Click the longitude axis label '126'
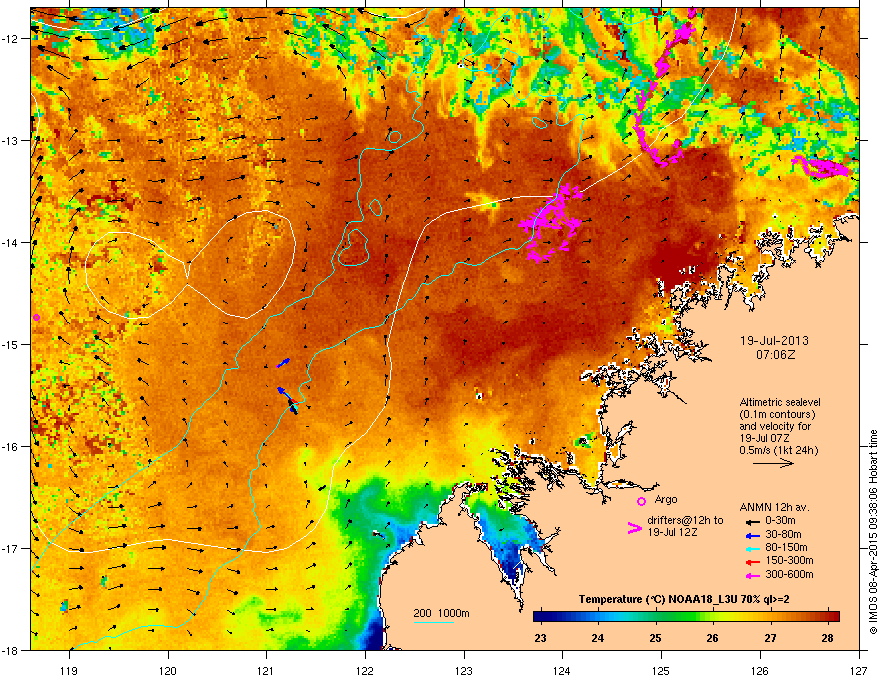Image resolution: width=880 pixels, height=680 pixels. [x=760, y=670]
